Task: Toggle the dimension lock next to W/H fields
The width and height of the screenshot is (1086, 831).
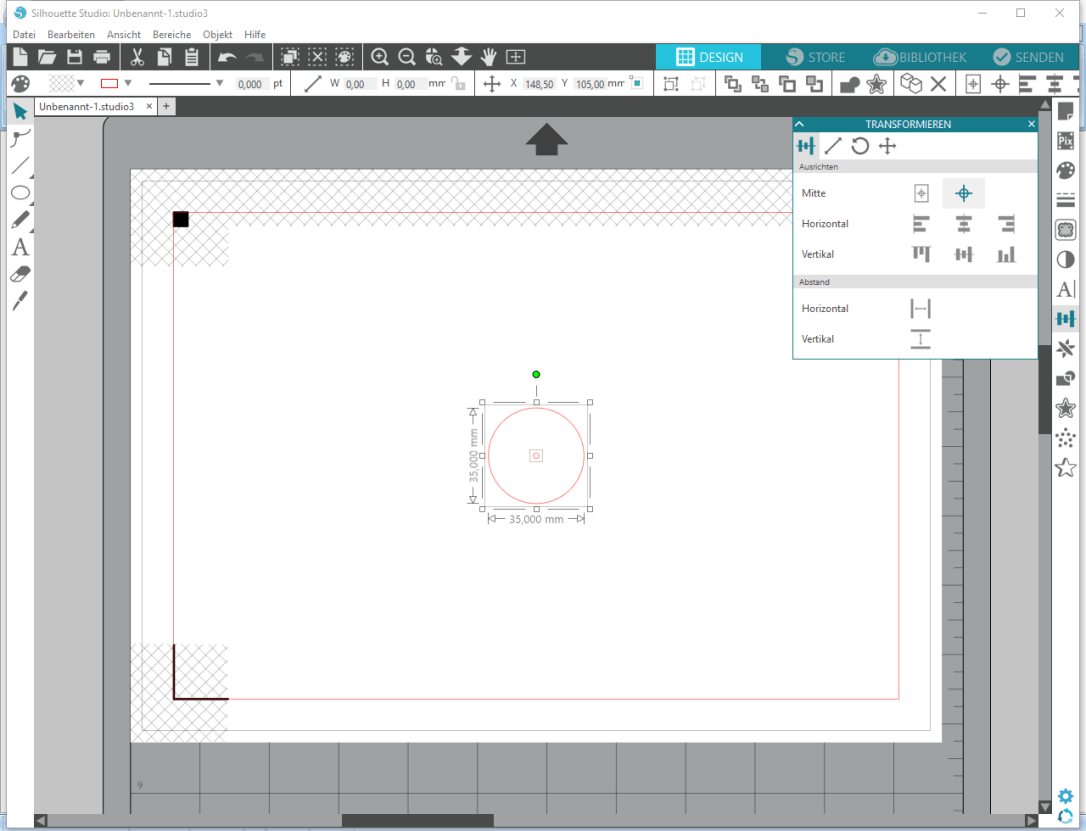Action: tap(456, 83)
